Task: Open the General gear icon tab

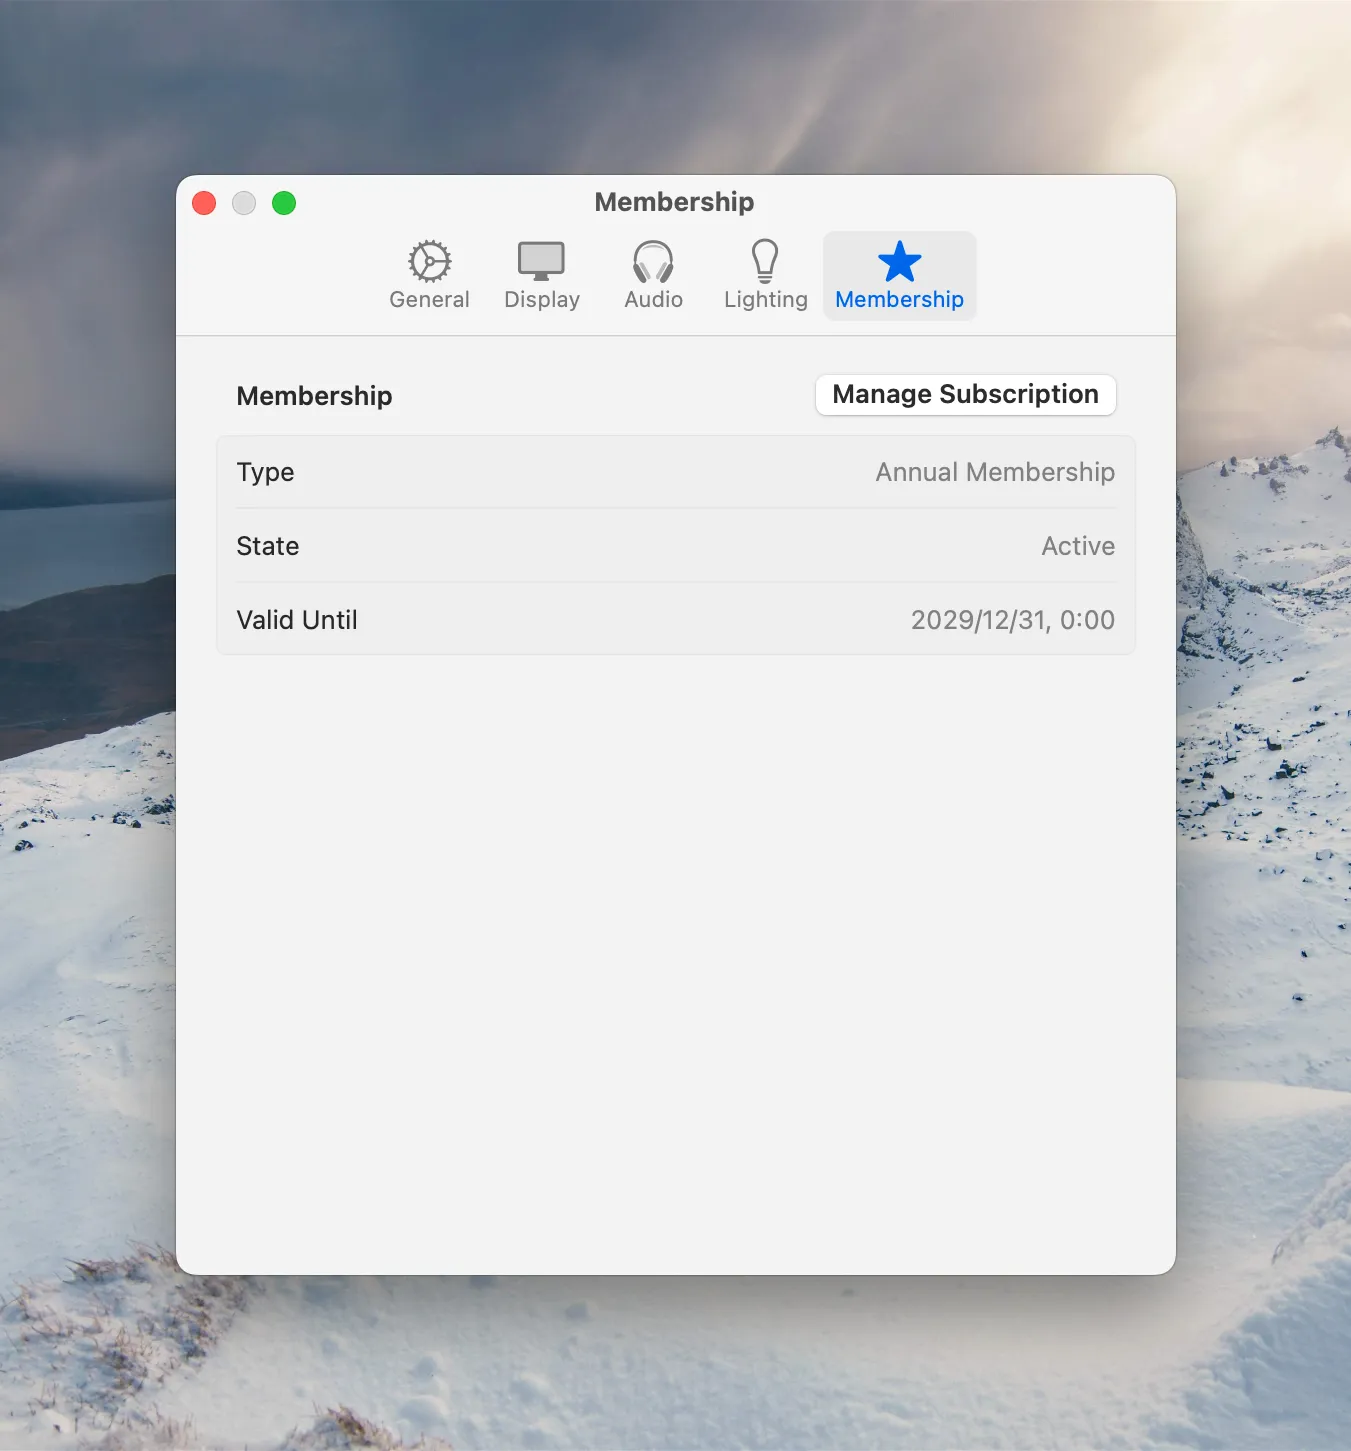Action: pyautogui.click(x=430, y=261)
